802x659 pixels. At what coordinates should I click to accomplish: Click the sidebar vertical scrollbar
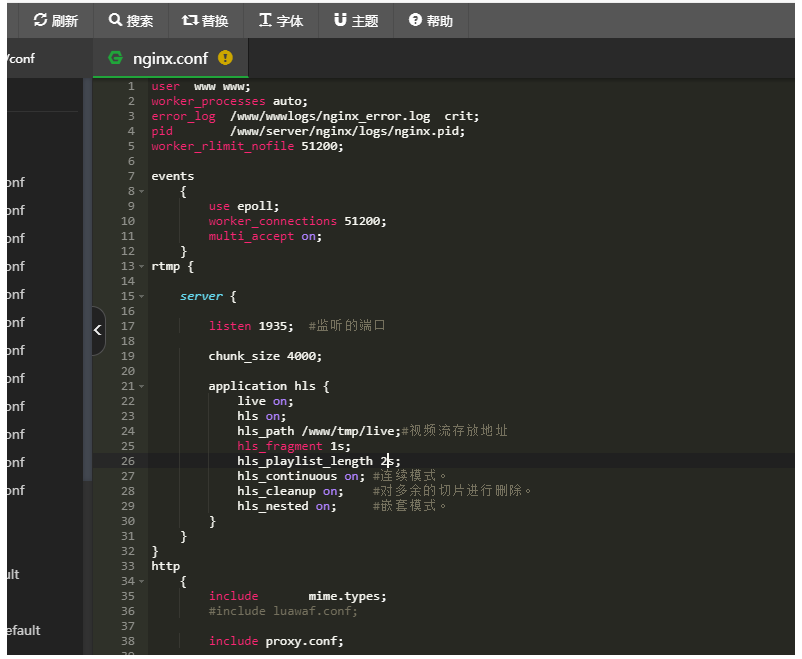tap(87, 279)
